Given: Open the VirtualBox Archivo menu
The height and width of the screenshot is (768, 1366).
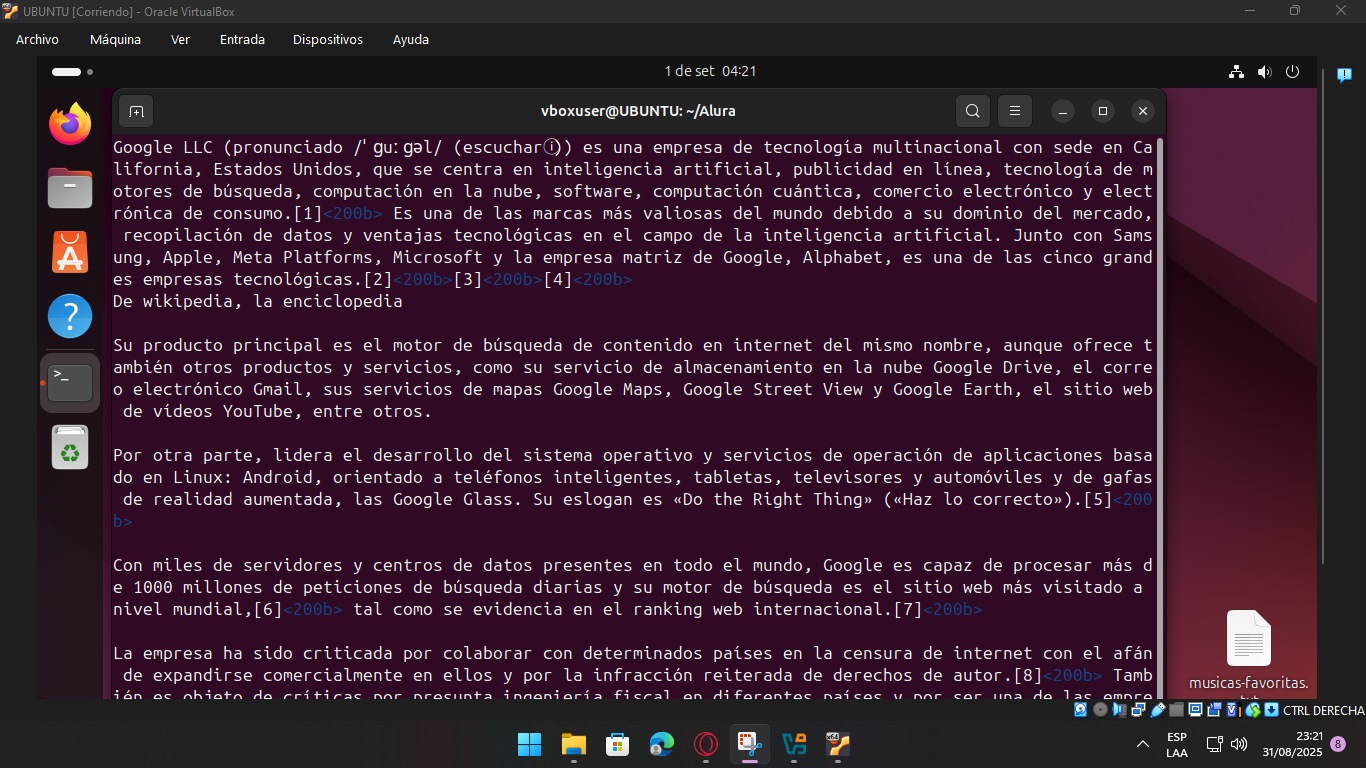Looking at the screenshot, I should (37, 40).
